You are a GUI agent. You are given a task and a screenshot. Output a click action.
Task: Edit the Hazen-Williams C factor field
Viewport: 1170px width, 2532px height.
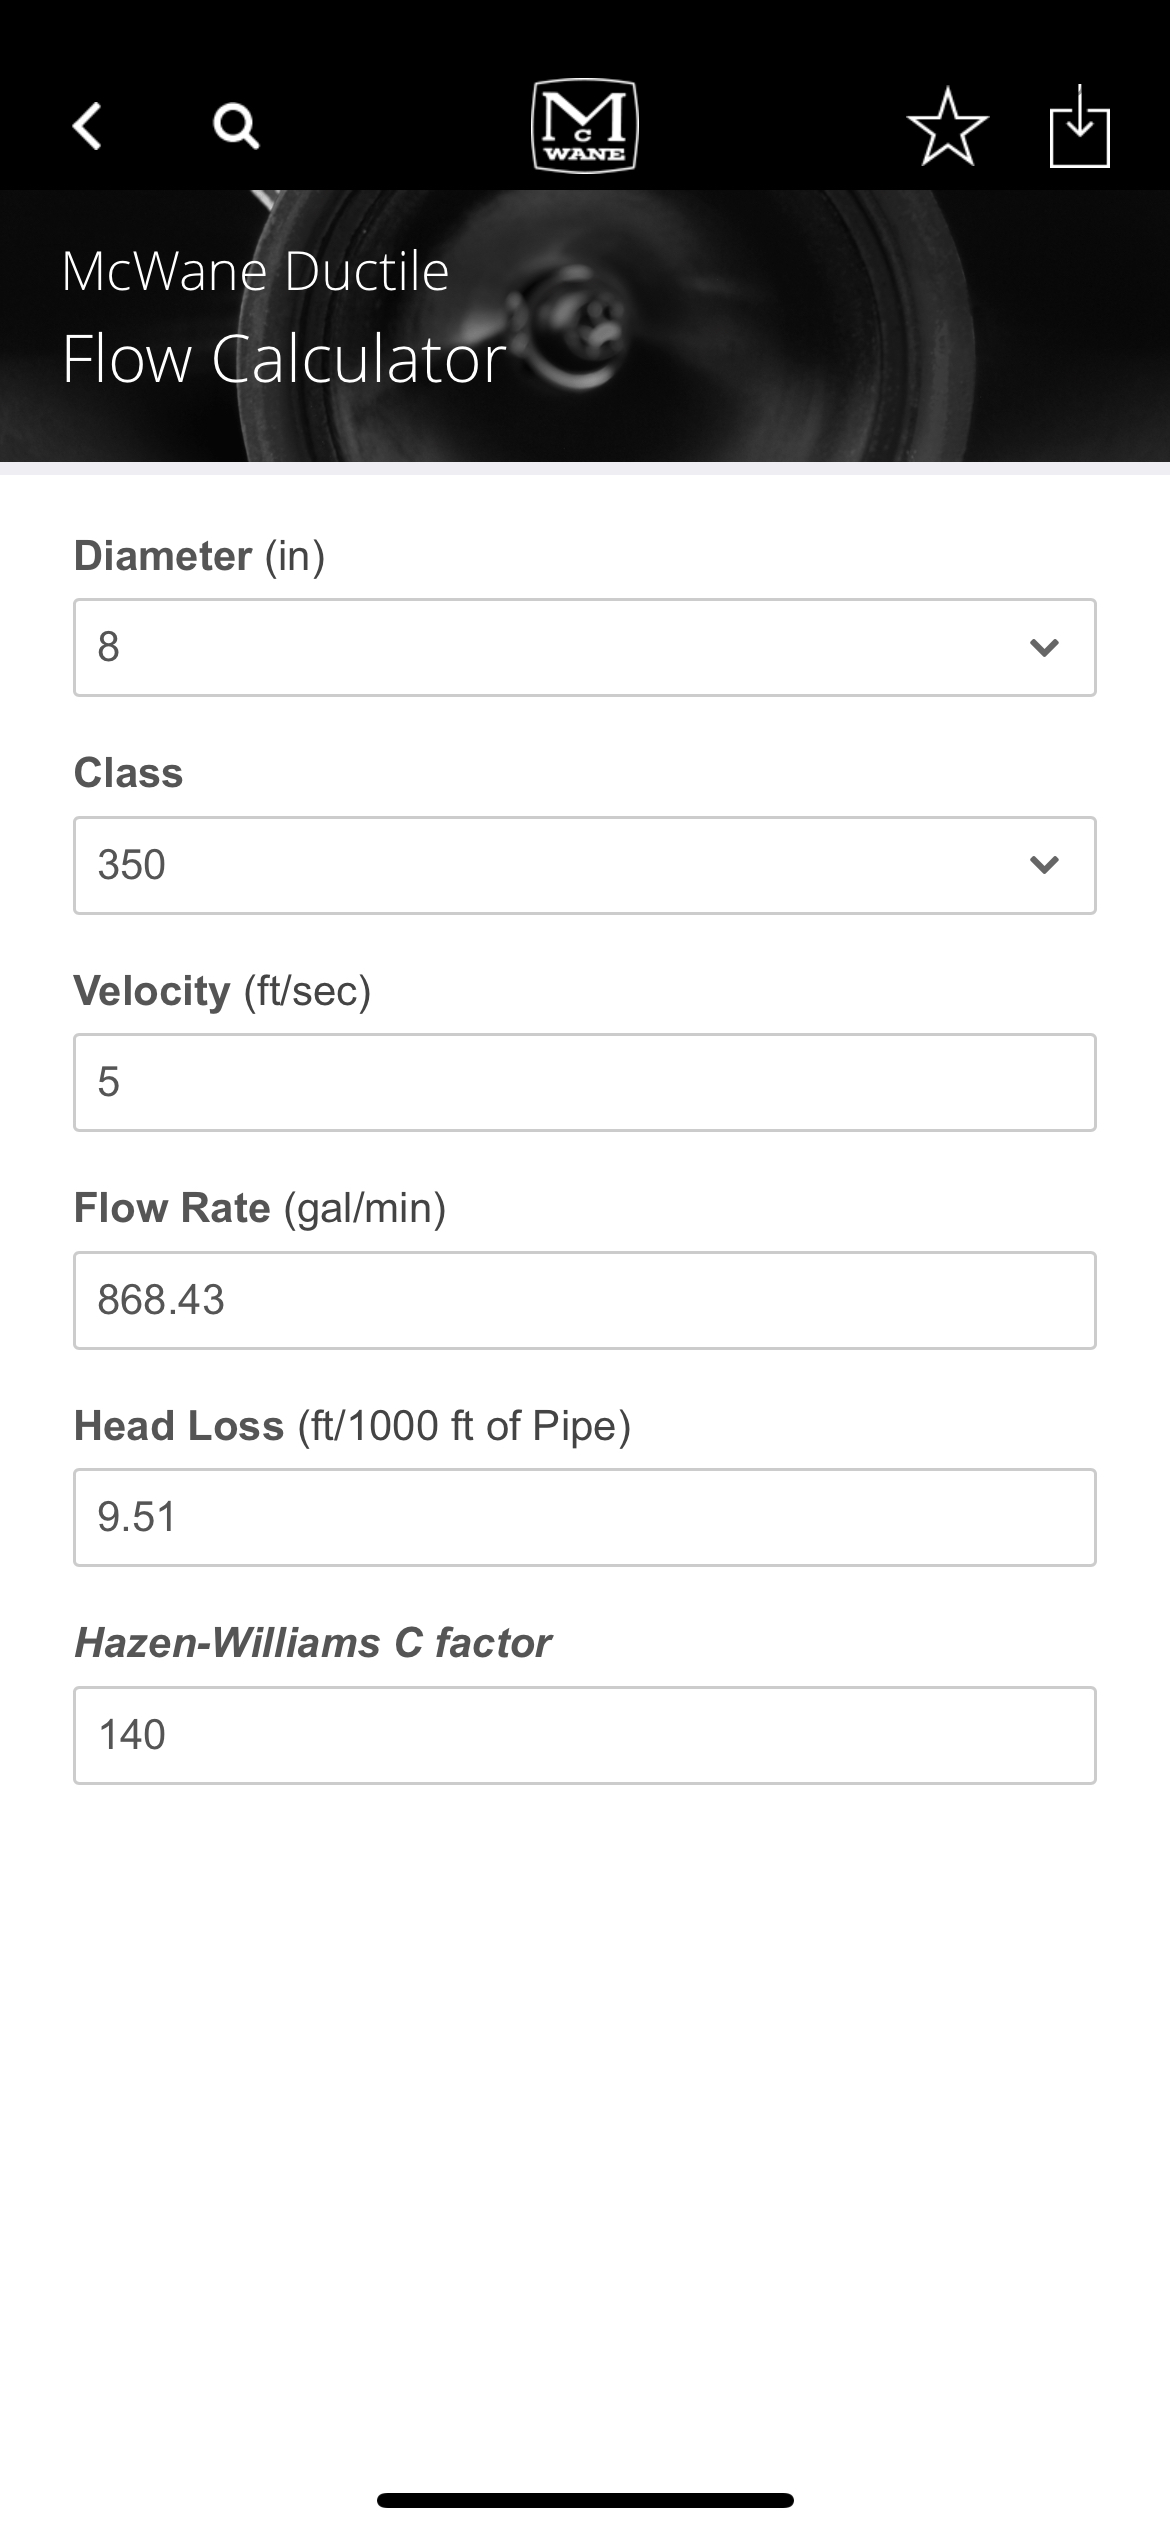pos(585,1735)
